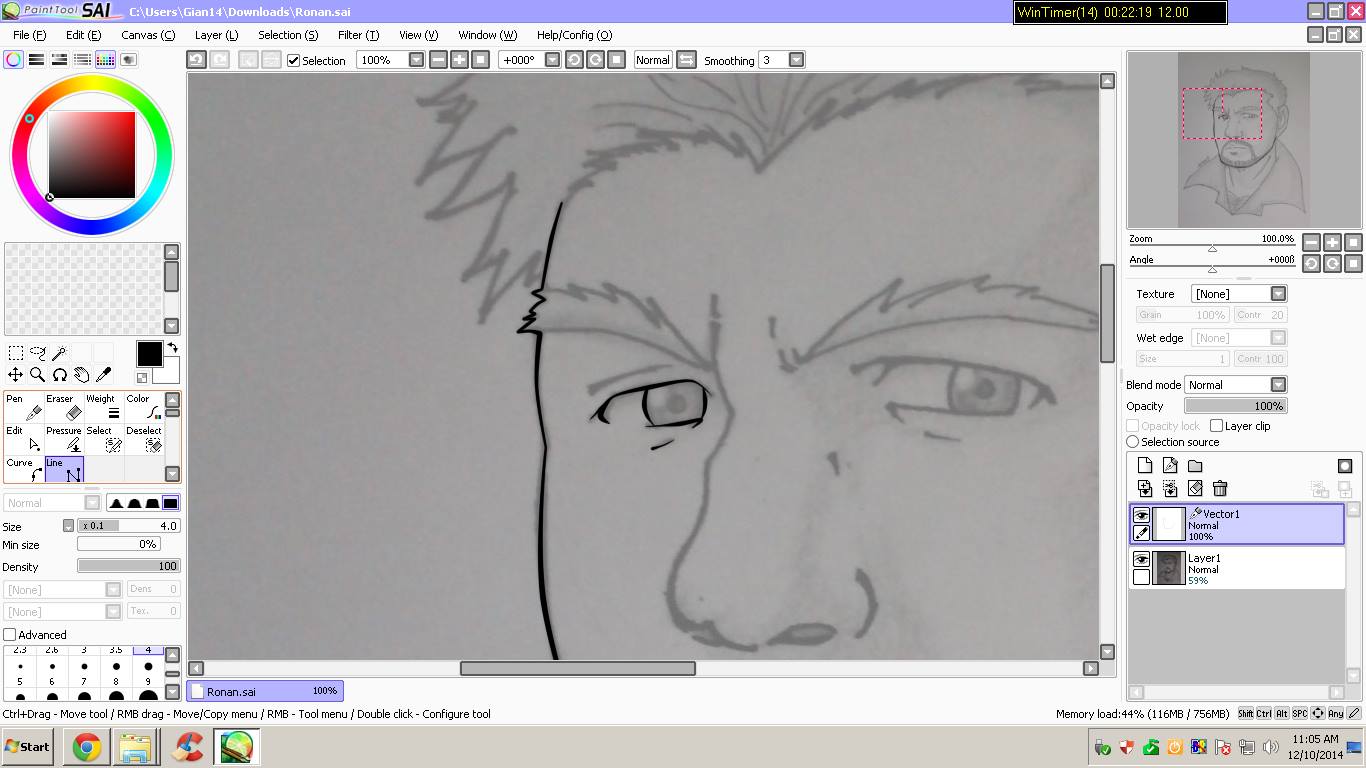Click the Normal view mode button
1366x768 pixels.
tap(653, 60)
